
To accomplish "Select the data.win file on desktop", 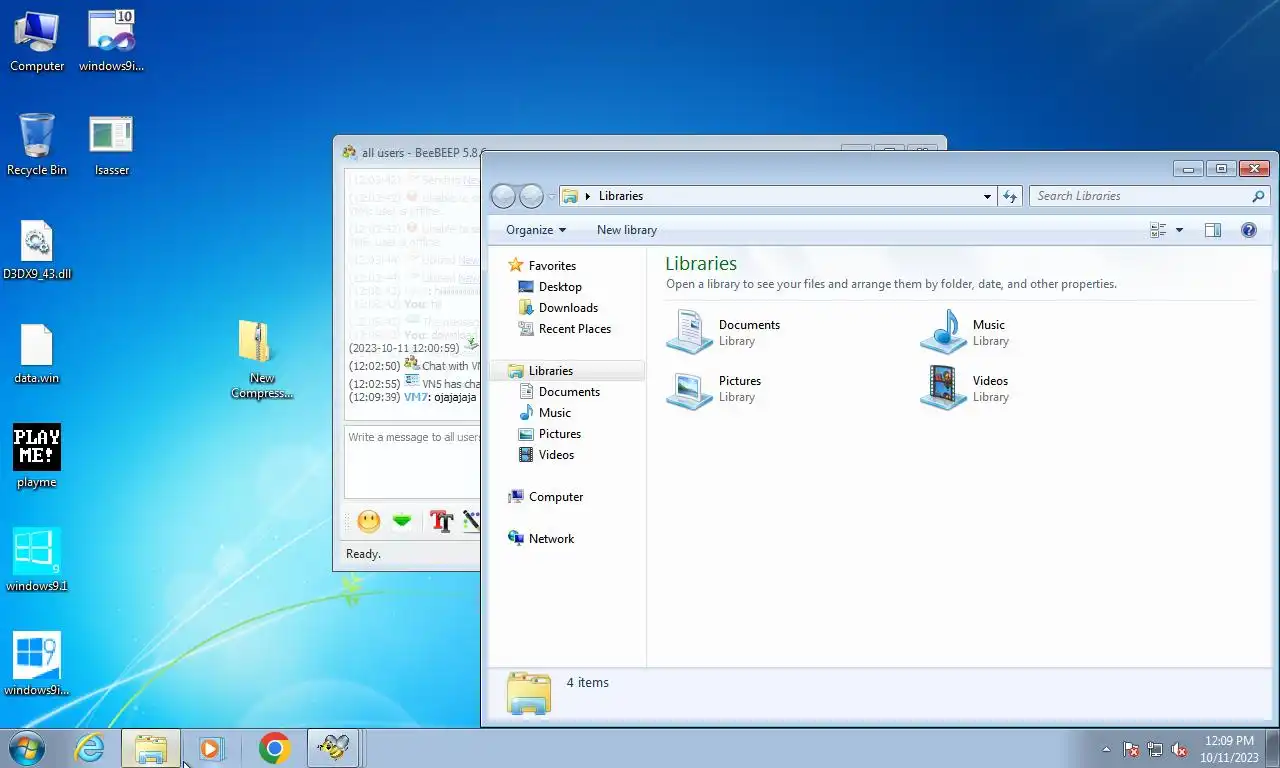I will coord(37,354).
